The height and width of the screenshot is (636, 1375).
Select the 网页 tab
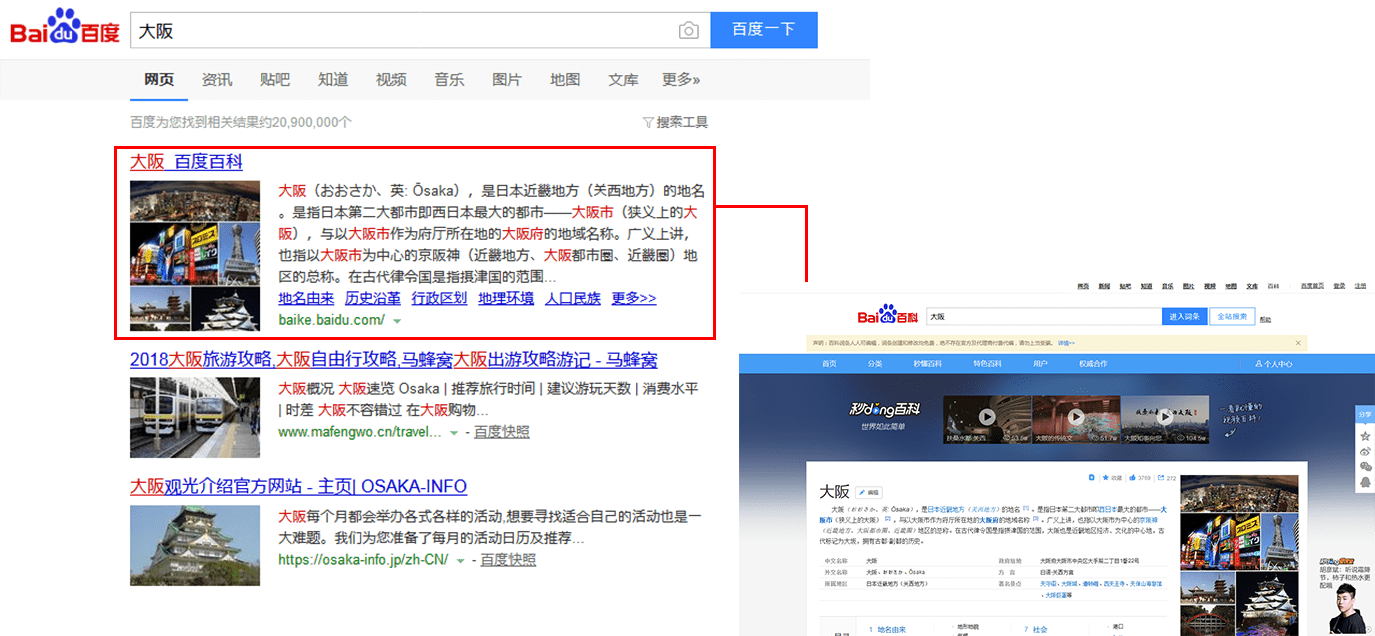(159, 80)
